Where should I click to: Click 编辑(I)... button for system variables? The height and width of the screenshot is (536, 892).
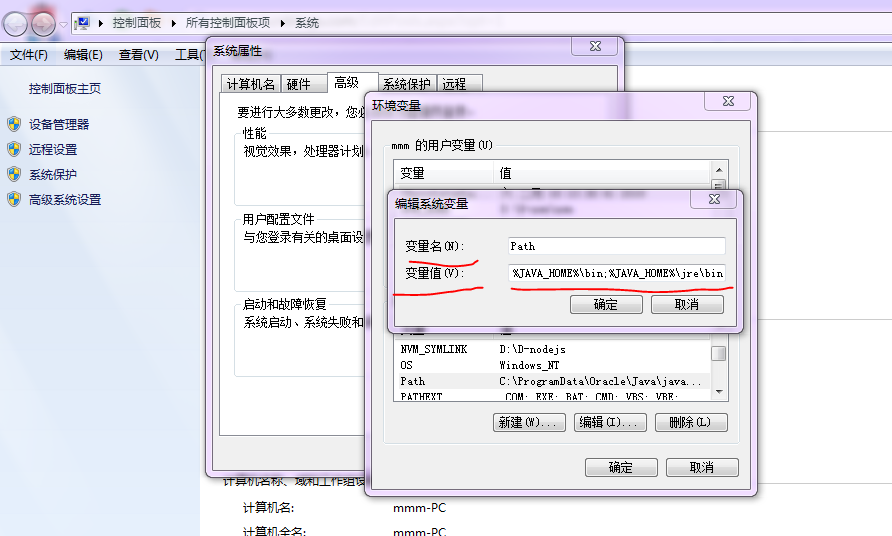(x=610, y=422)
